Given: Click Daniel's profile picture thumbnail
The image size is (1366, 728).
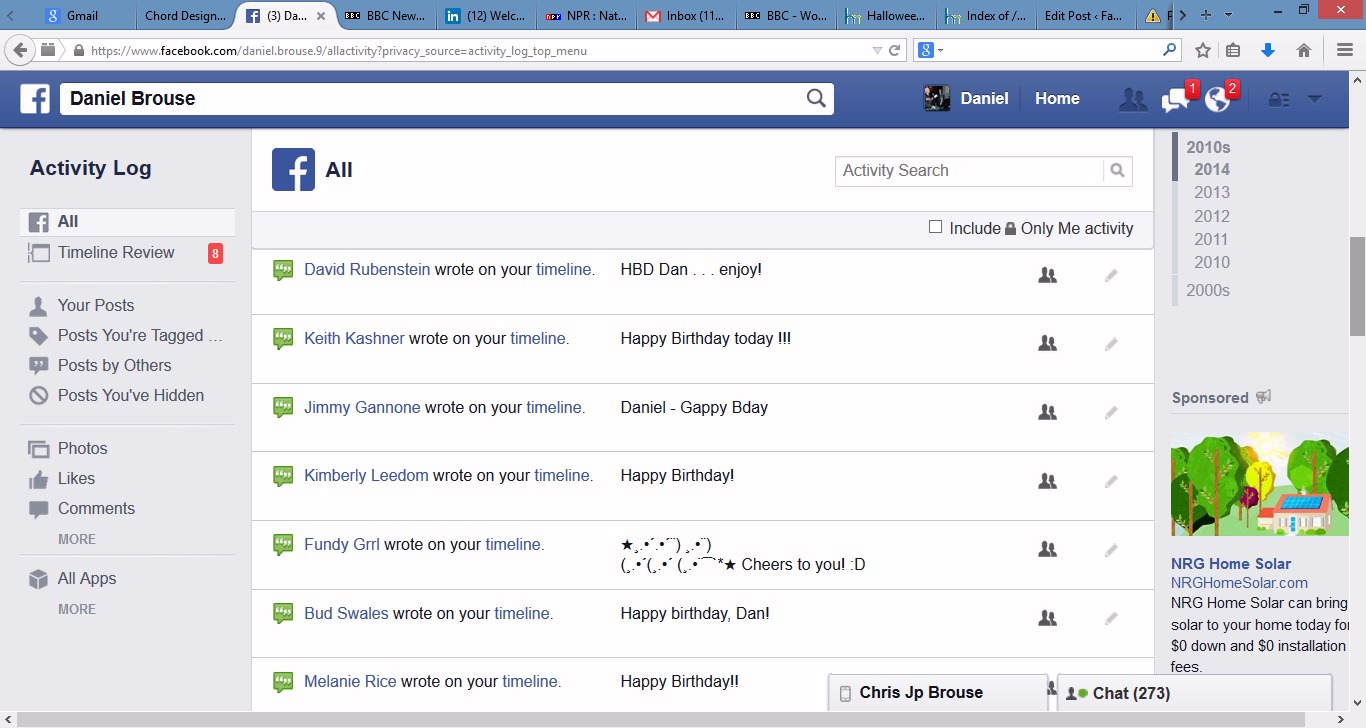Looking at the screenshot, I should 937,98.
